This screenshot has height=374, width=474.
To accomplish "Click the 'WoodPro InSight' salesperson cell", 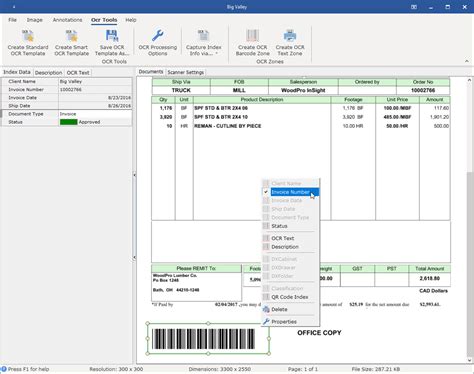I will click(303, 90).
